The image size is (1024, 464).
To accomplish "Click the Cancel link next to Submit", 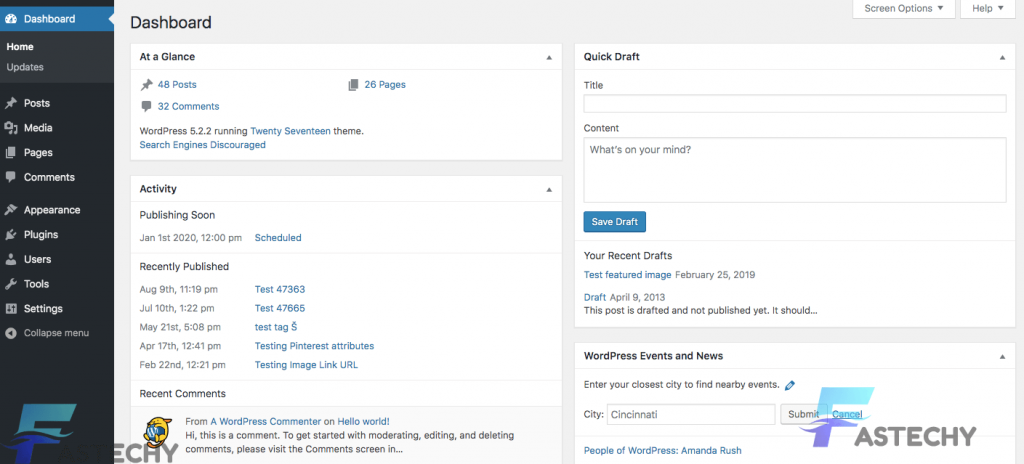I will point(847,414).
